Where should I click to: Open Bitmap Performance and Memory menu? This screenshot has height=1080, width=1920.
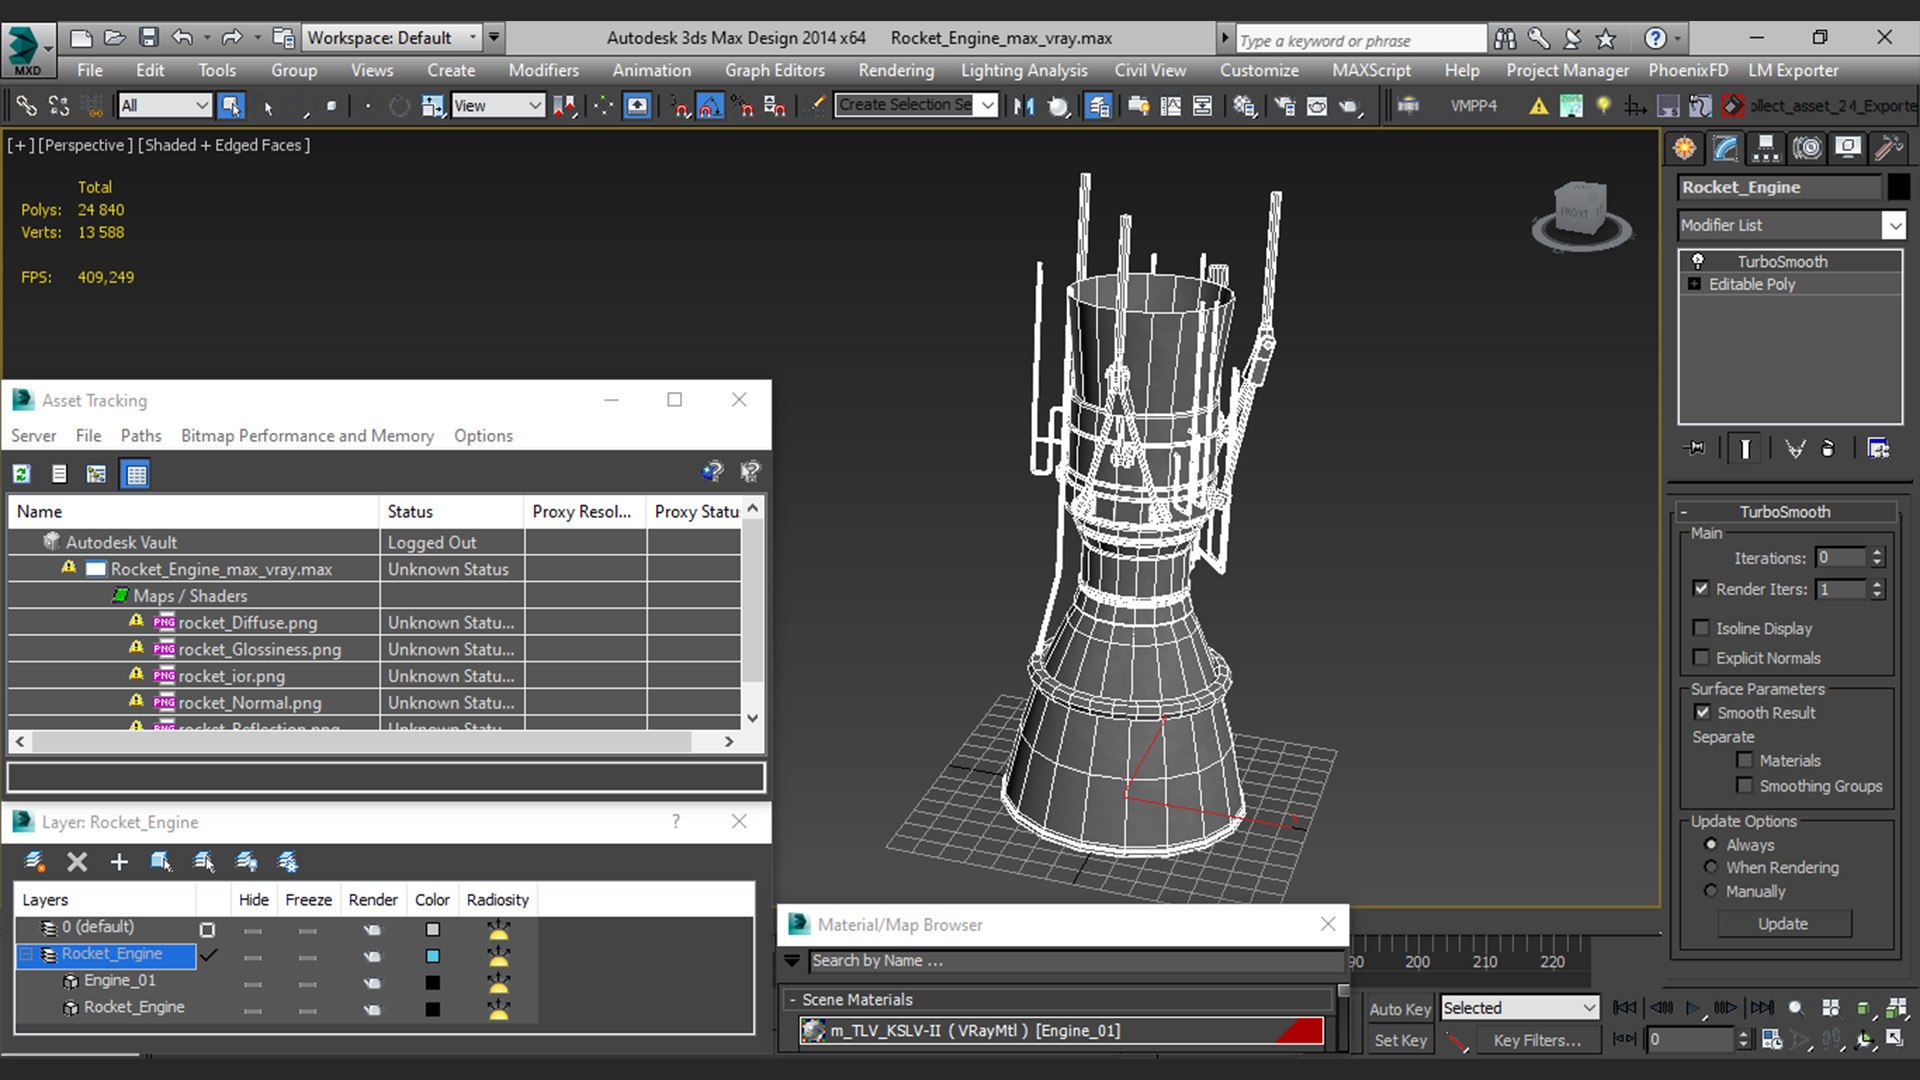[x=307, y=436]
